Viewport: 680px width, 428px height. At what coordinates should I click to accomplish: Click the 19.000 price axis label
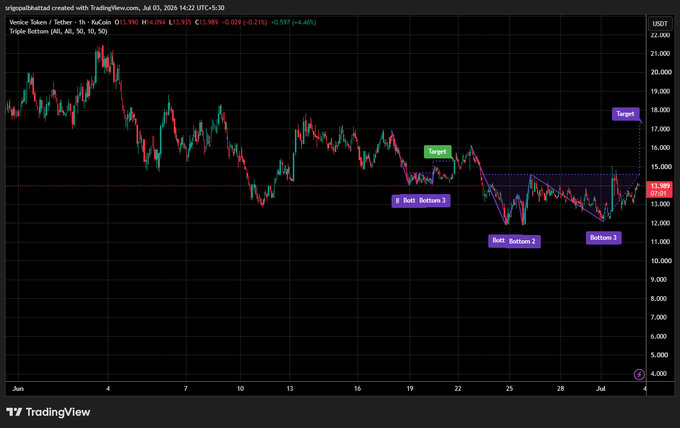tap(660, 91)
